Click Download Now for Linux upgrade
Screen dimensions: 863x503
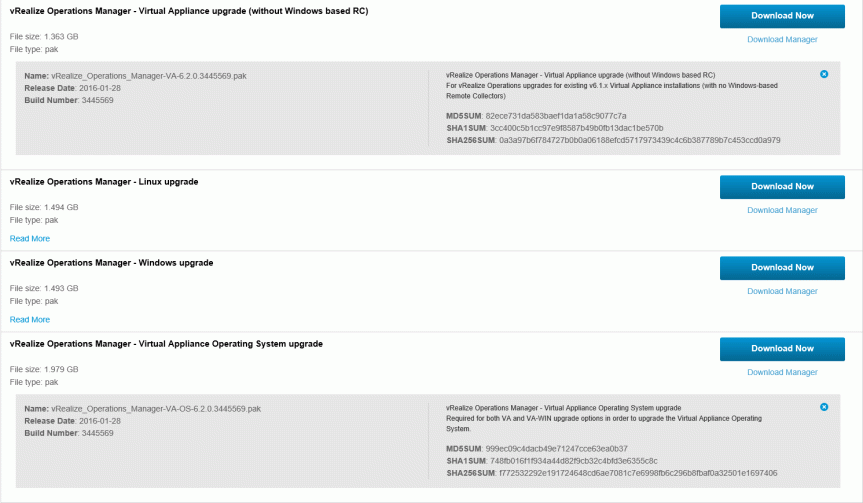tap(782, 186)
